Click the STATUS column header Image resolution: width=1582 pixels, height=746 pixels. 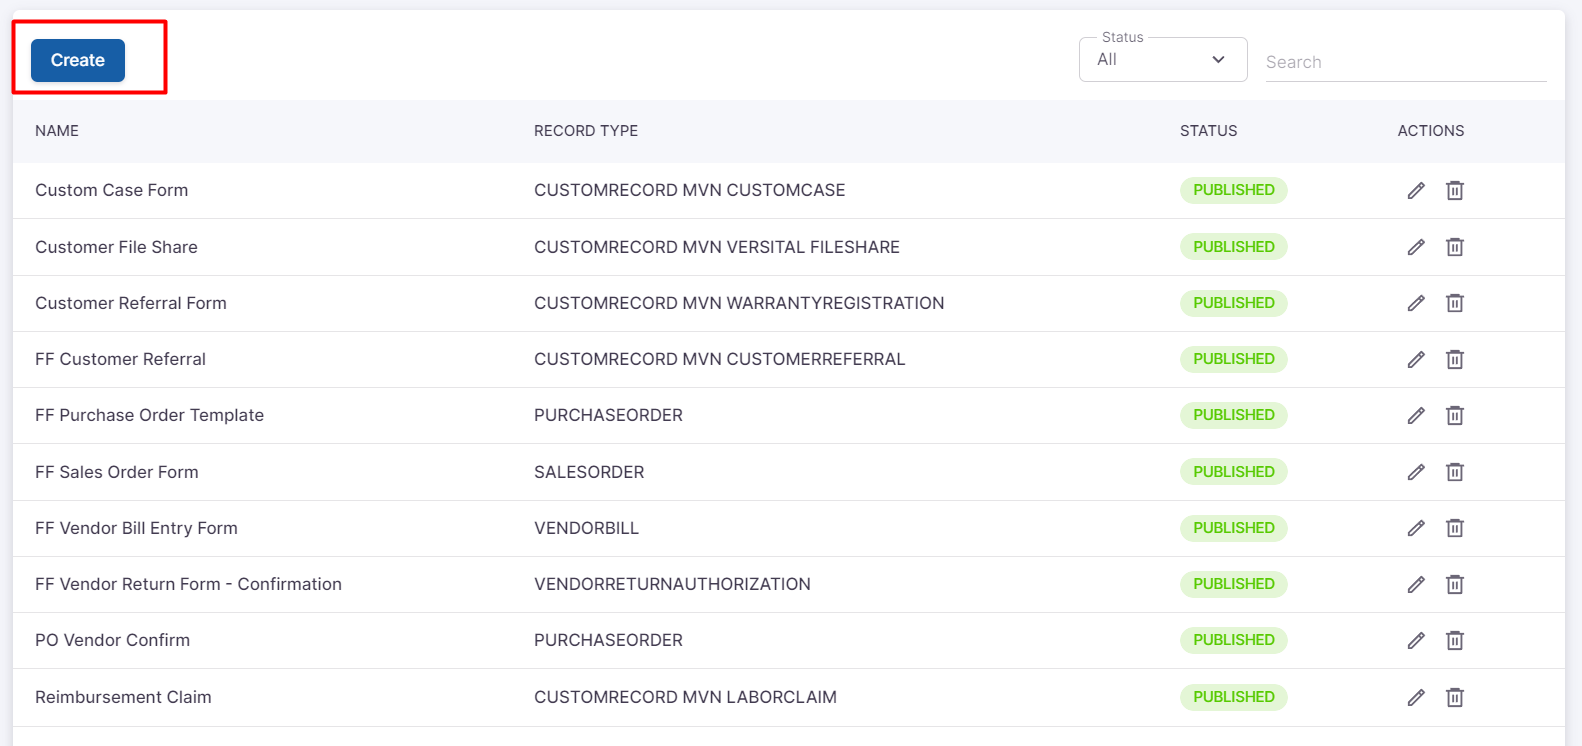pyautogui.click(x=1208, y=131)
